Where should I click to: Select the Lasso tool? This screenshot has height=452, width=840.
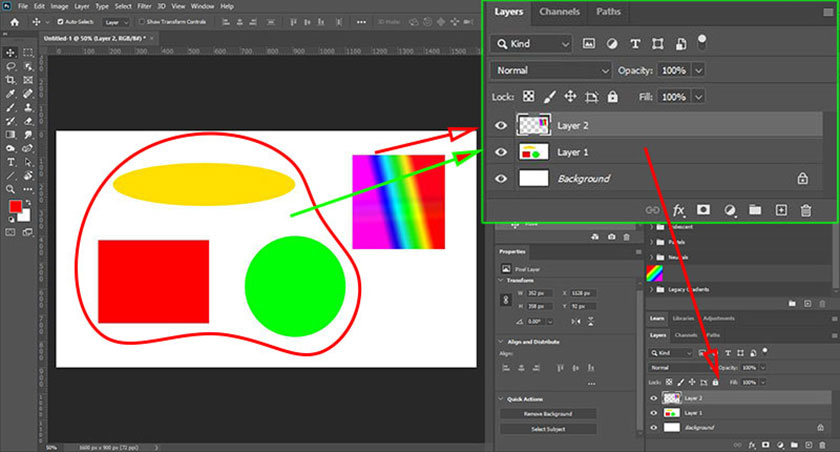pos(10,66)
